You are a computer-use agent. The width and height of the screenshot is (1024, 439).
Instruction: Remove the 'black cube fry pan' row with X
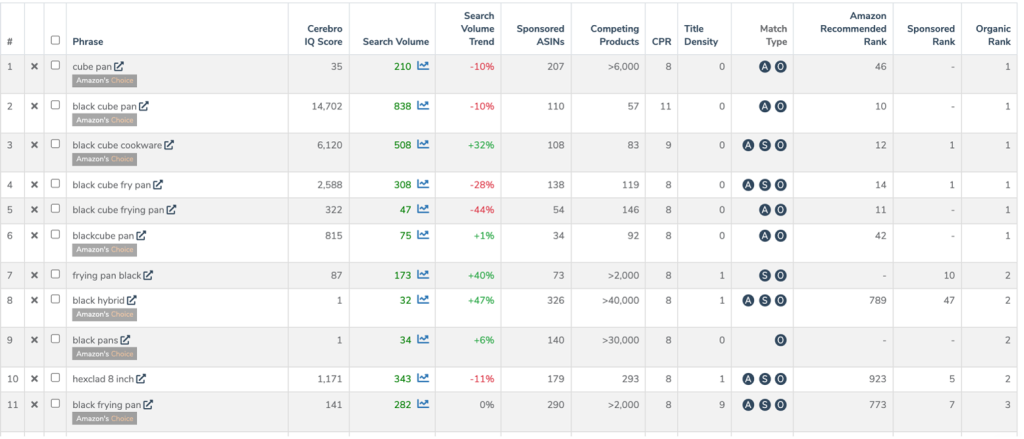(34, 185)
